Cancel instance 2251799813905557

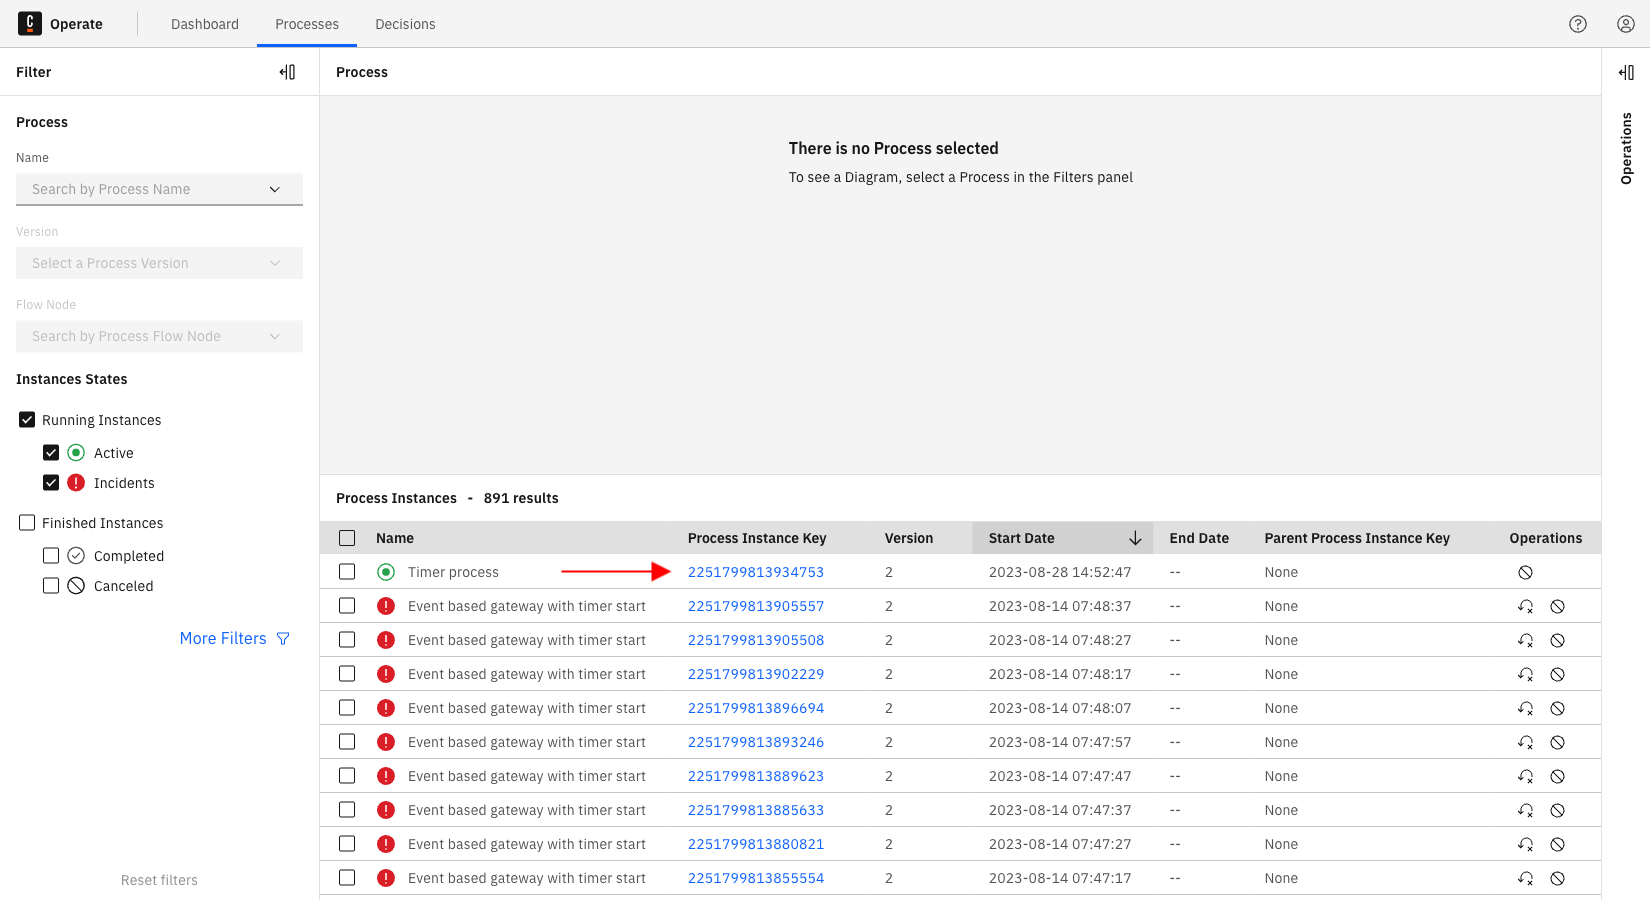pyautogui.click(x=1557, y=606)
